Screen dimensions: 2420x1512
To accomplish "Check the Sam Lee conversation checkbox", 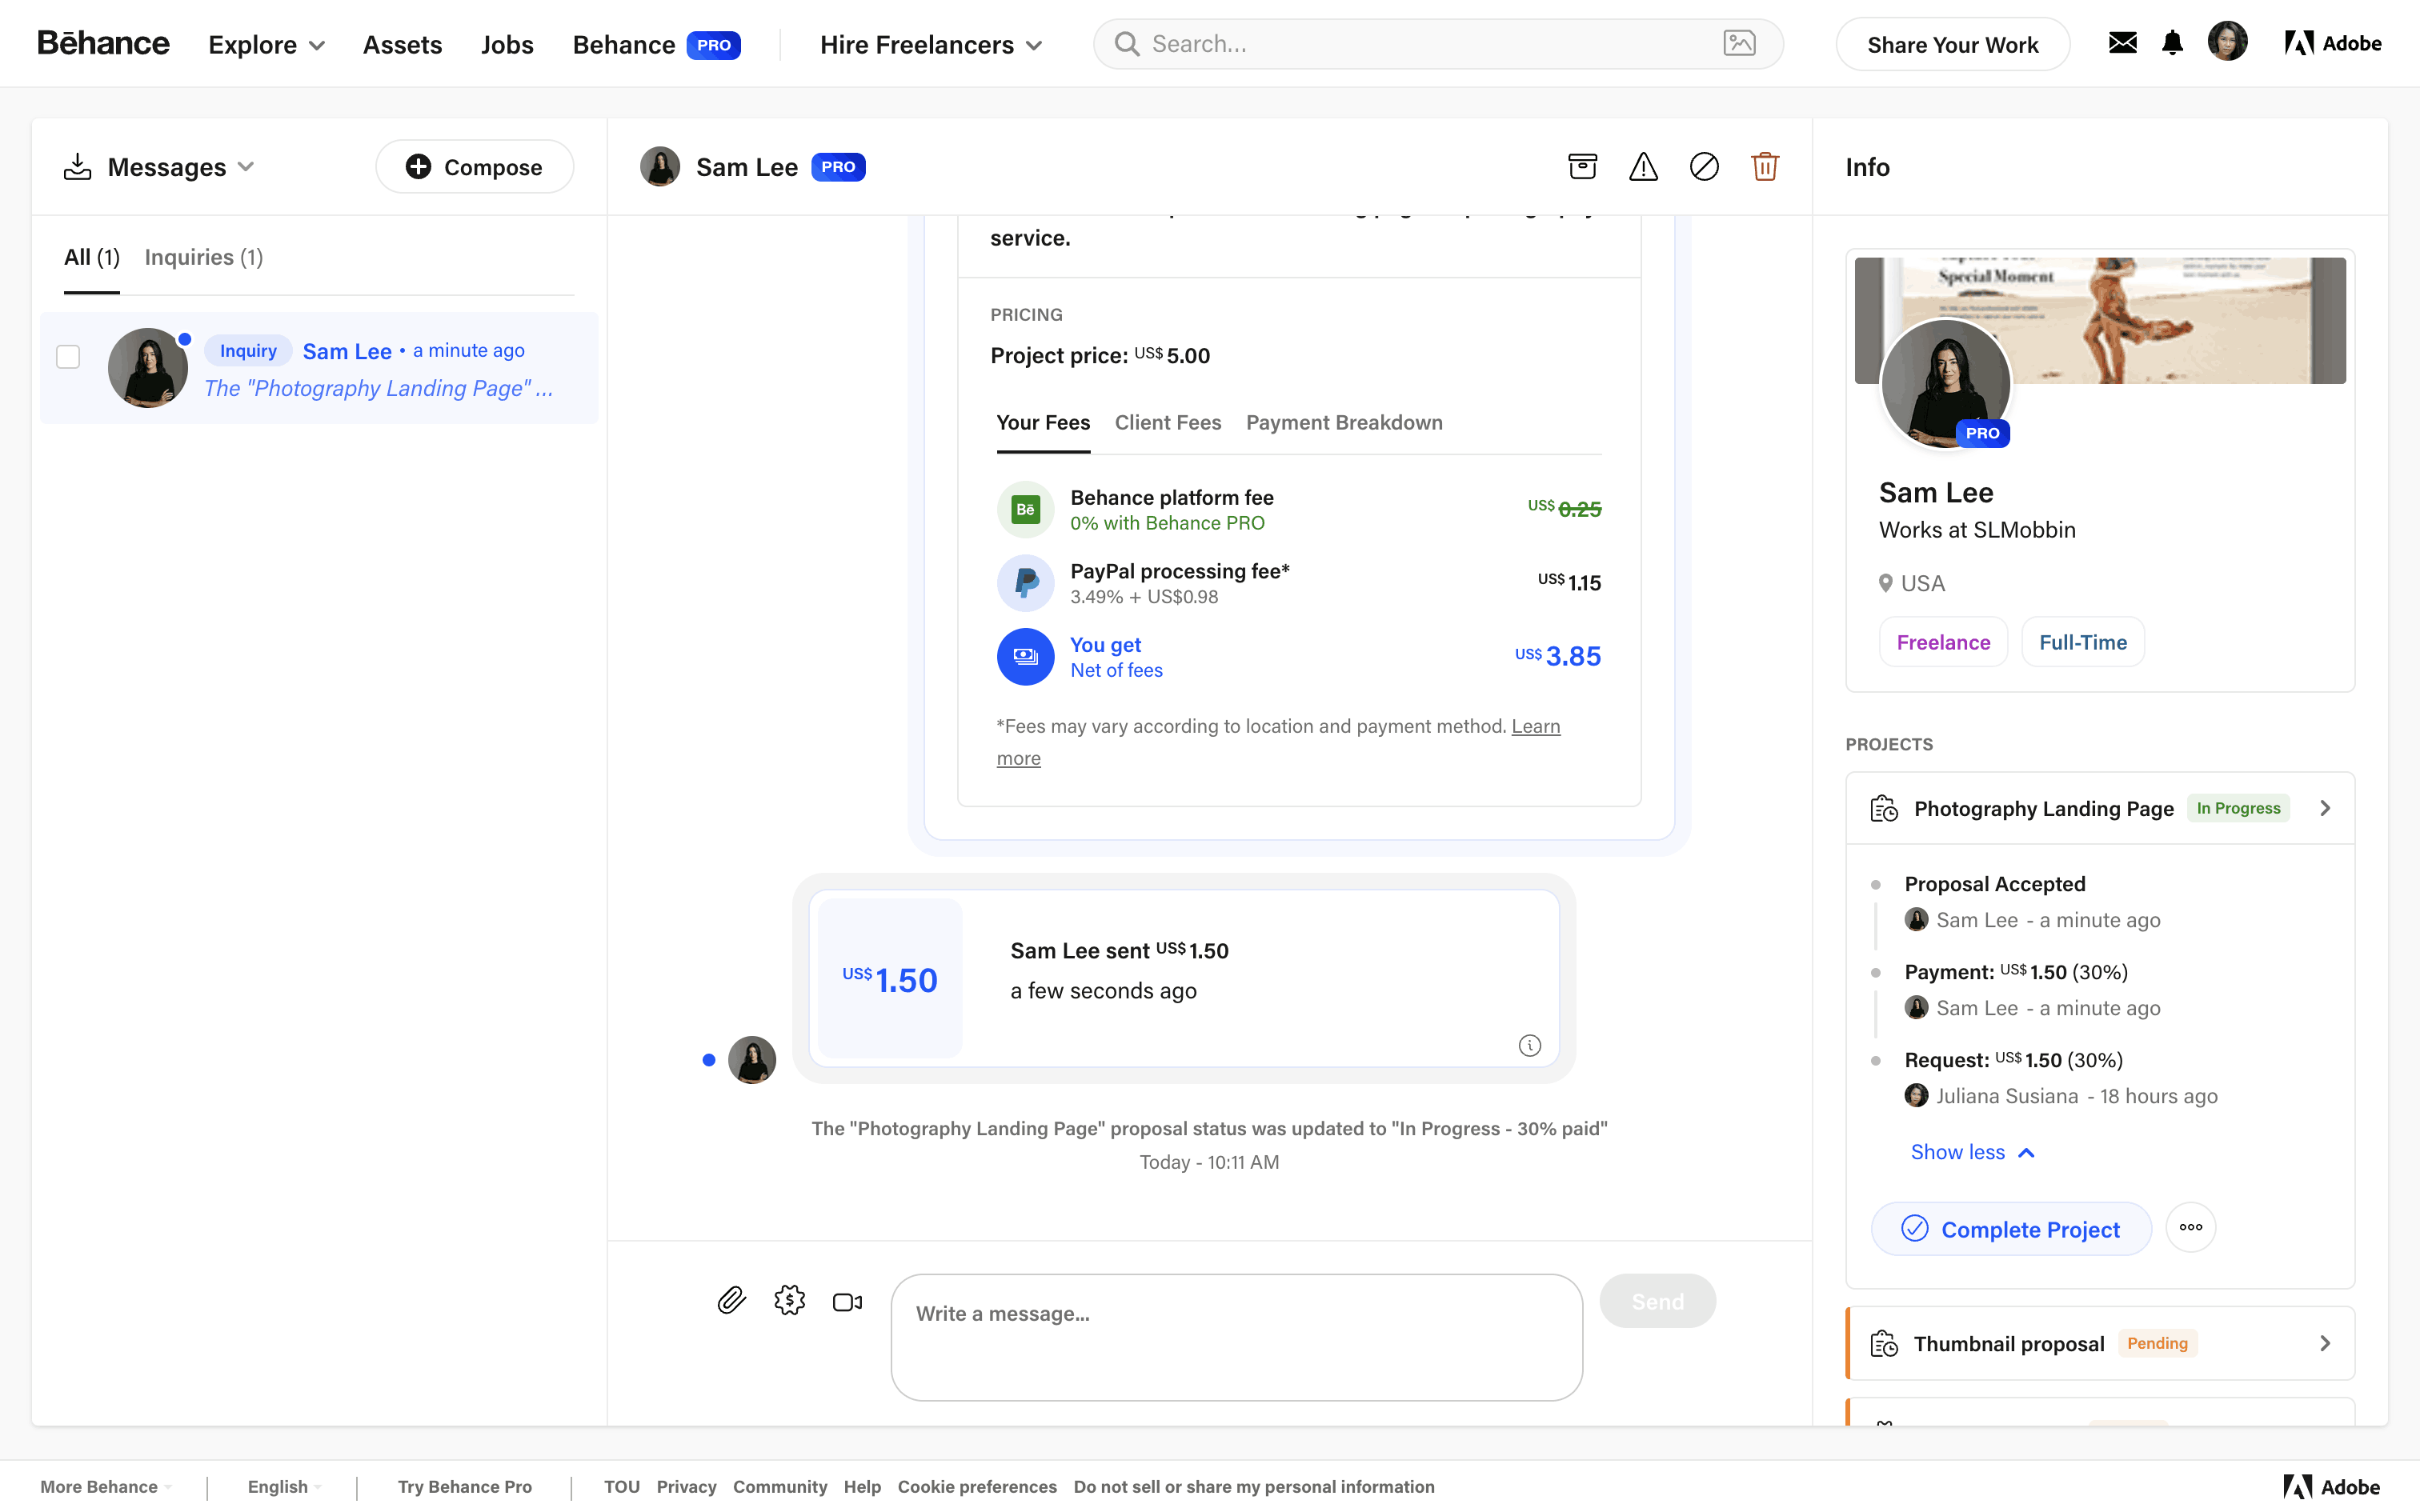I will (68, 357).
